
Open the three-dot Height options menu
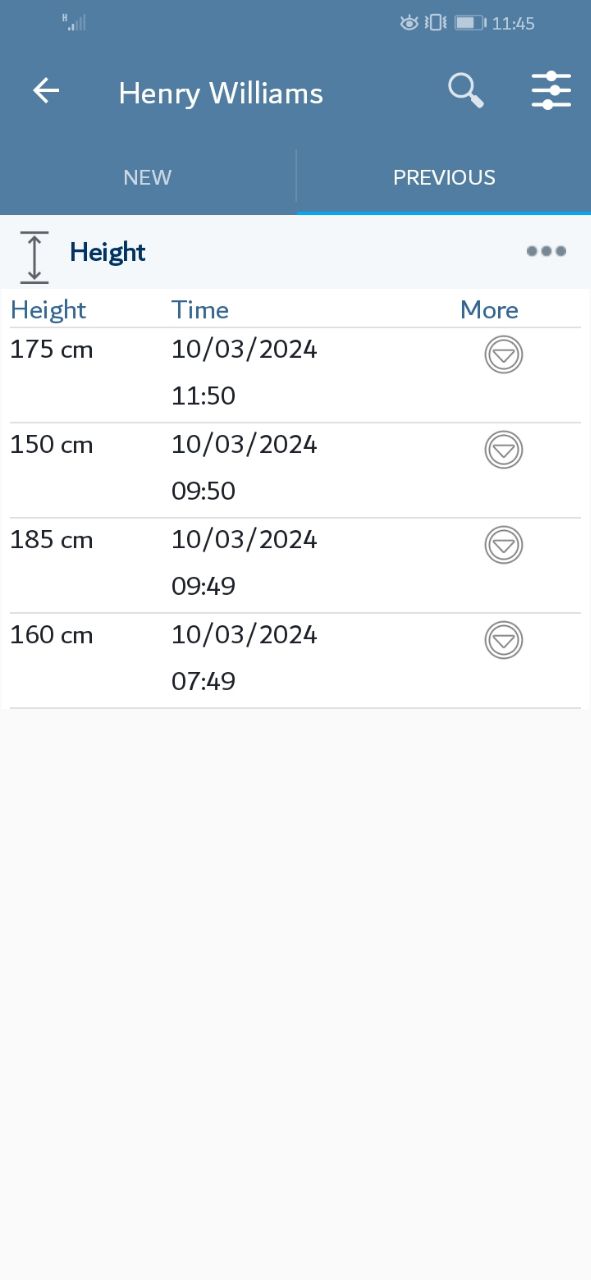click(x=546, y=251)
